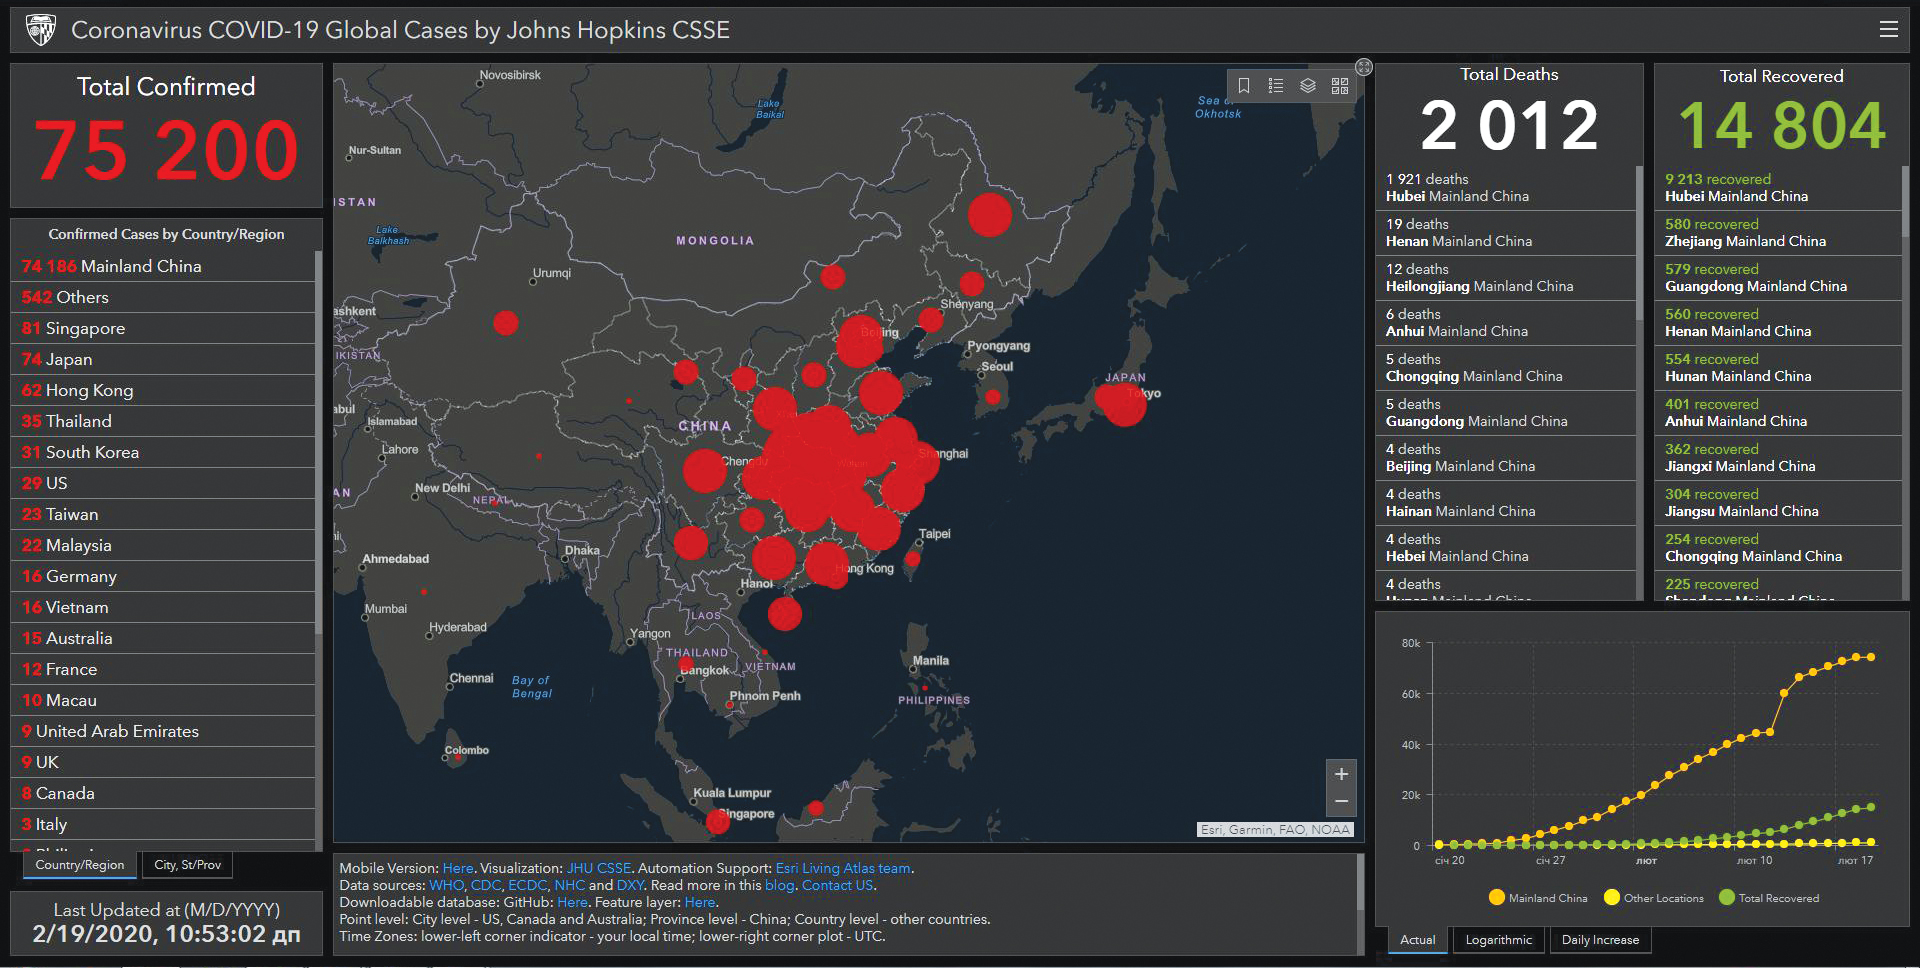The width and height of the screenshot is (1920, 968).
Task: Open the map bookmarks icon
Action: (x=1244, y=86)
